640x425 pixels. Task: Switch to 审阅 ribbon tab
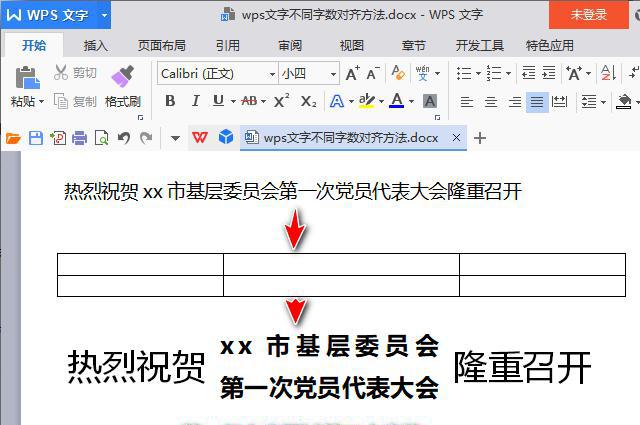(x=290, y=45)
